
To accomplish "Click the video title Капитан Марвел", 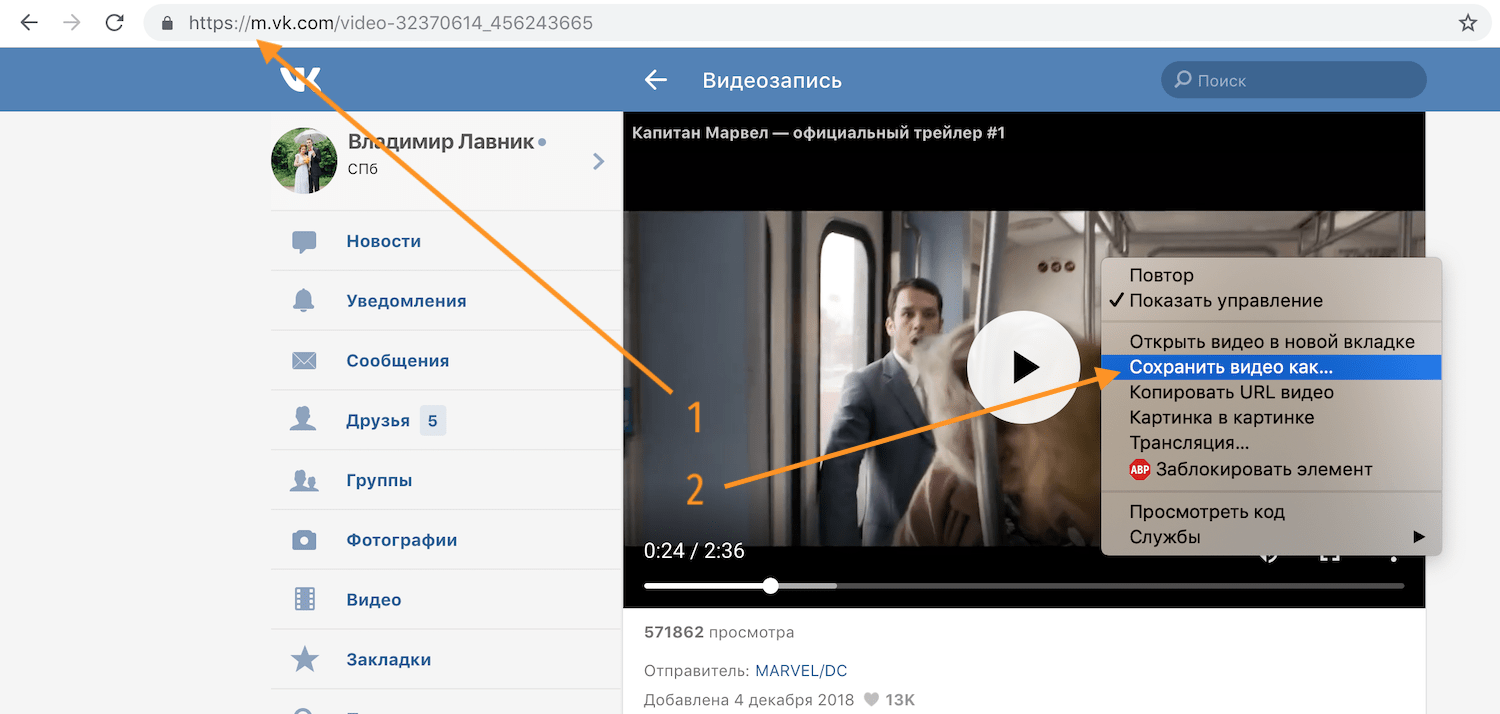I will pos(818,133).
